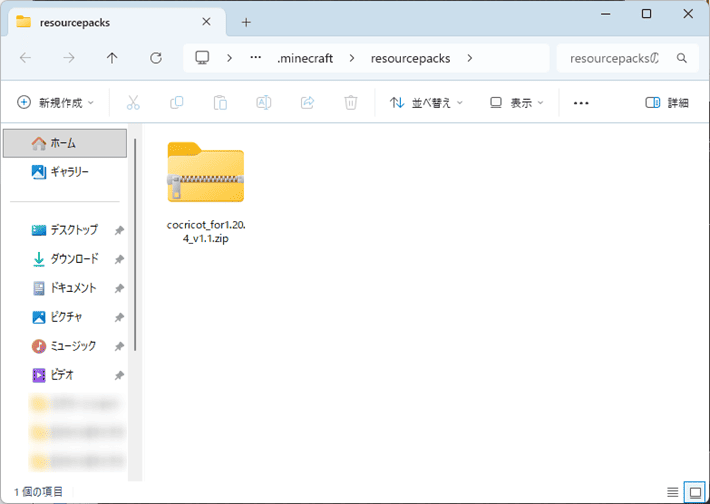Expand the chevron after resourcepacks breadcrumb
This screenshot has width=710, height=504.
coord(470,58)
